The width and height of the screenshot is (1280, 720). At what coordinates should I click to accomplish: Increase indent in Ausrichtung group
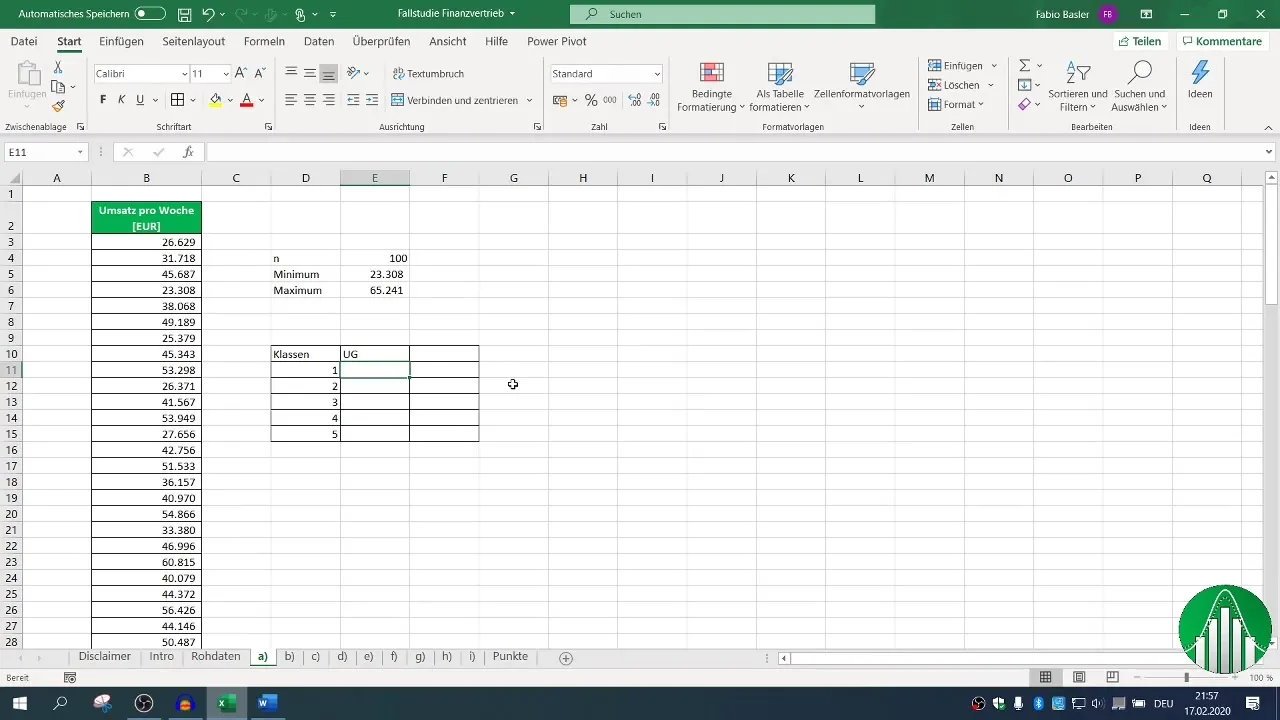coord(372,100)
